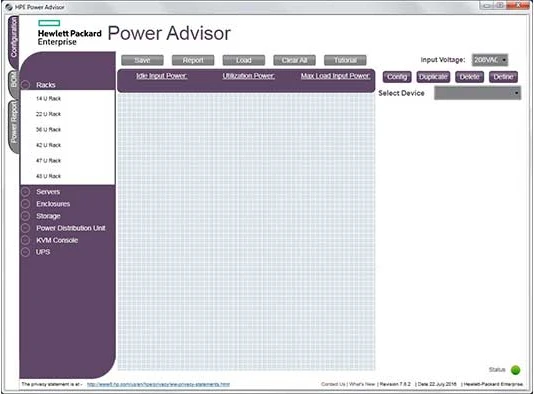Open the privacy statement link
Image resolution: width=534 pixels, height=394 pixels.
pyautogui.click(x=158, y=384)
